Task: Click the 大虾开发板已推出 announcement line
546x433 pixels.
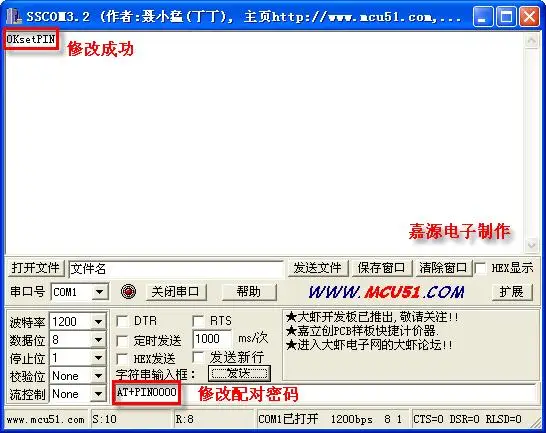Action: (x=372, y=317)
